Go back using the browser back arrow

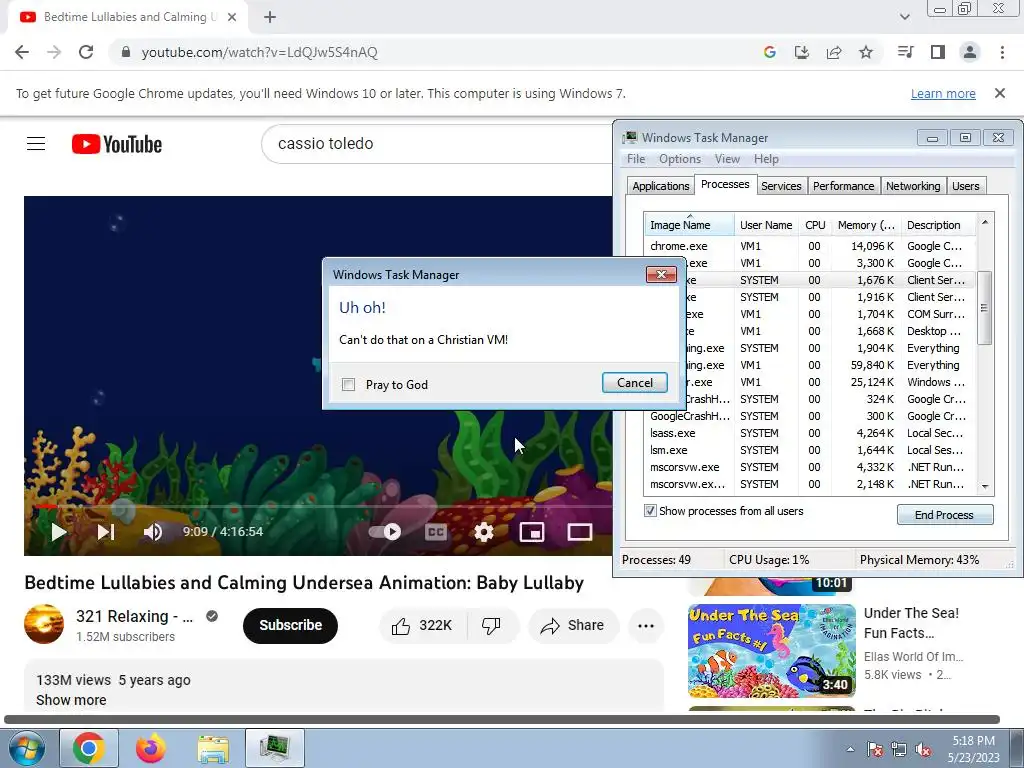pos(22,52)
